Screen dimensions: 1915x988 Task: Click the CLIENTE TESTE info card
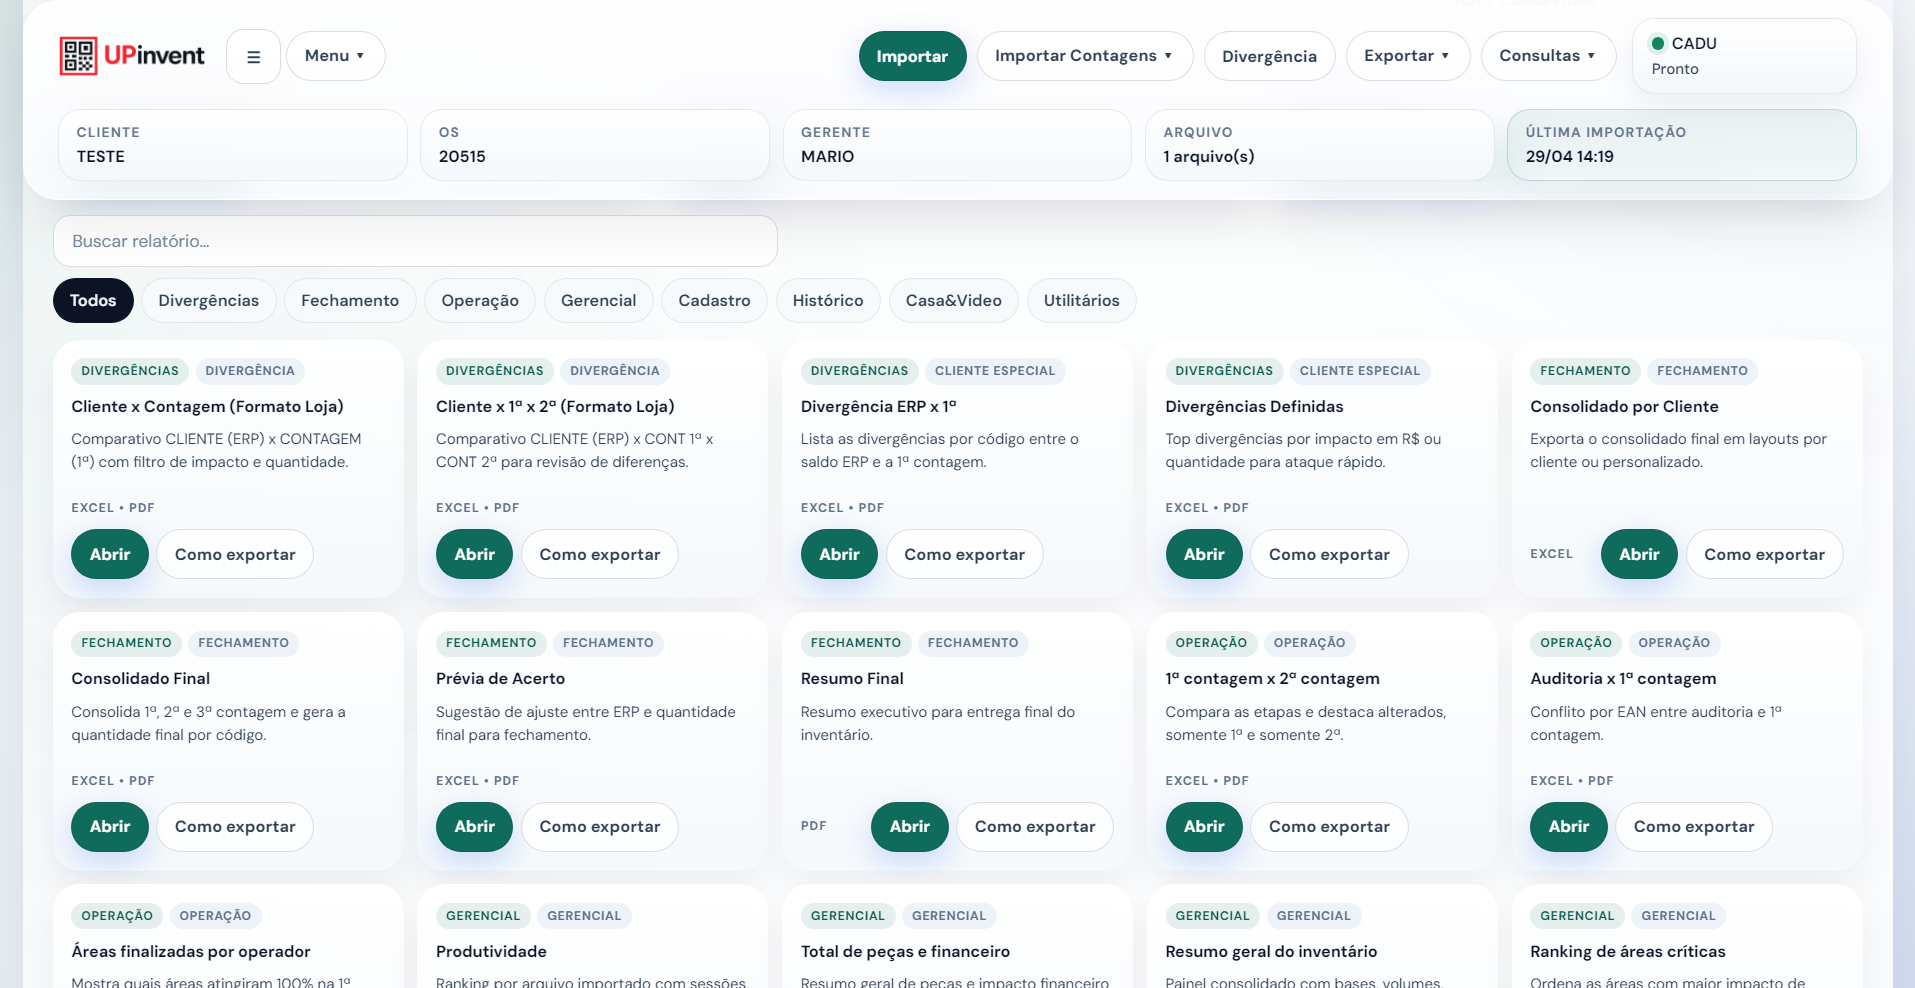pos(233,145)
